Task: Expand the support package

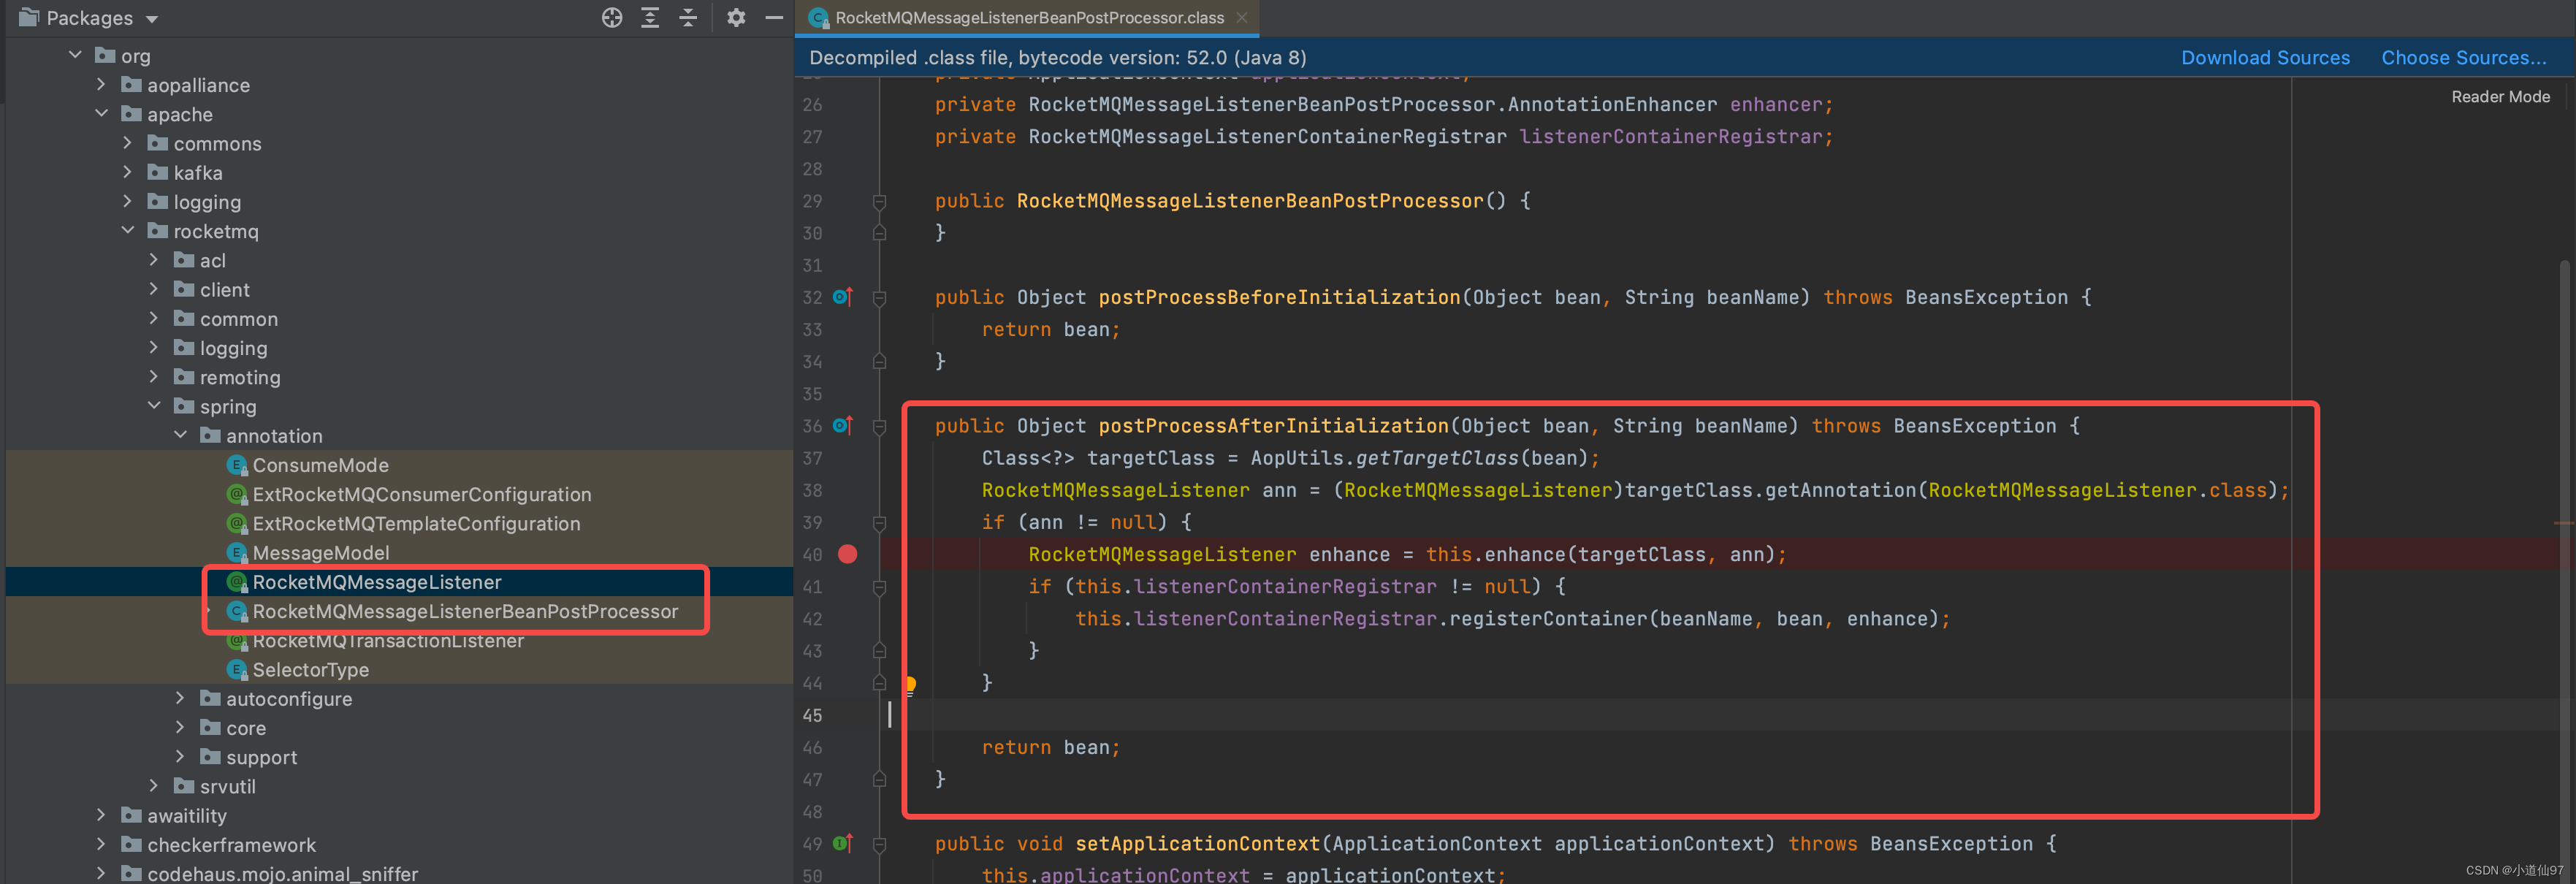Action: (180, 756)
